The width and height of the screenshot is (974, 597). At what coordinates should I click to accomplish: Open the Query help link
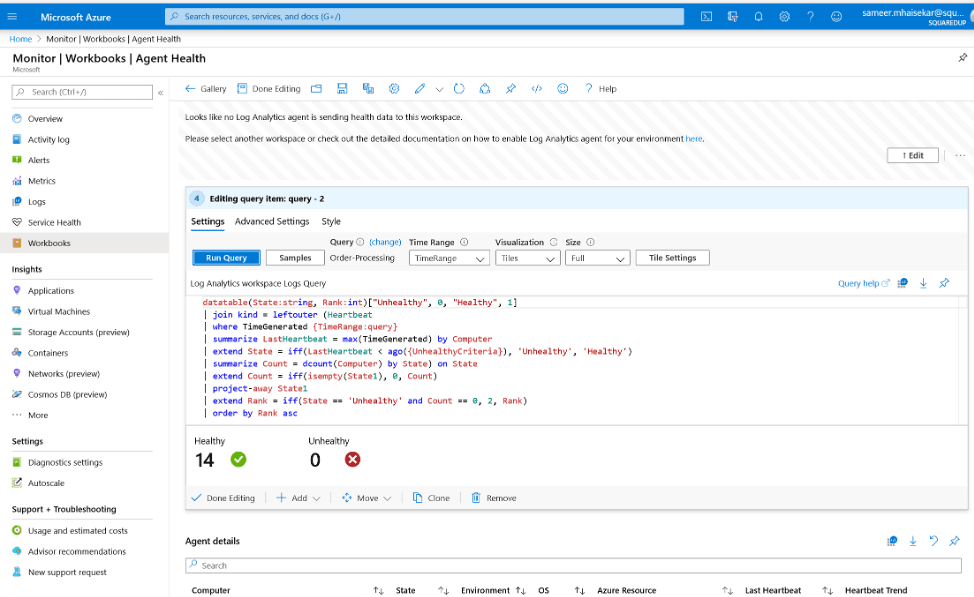pyautogui.click(x=863, y=283)
